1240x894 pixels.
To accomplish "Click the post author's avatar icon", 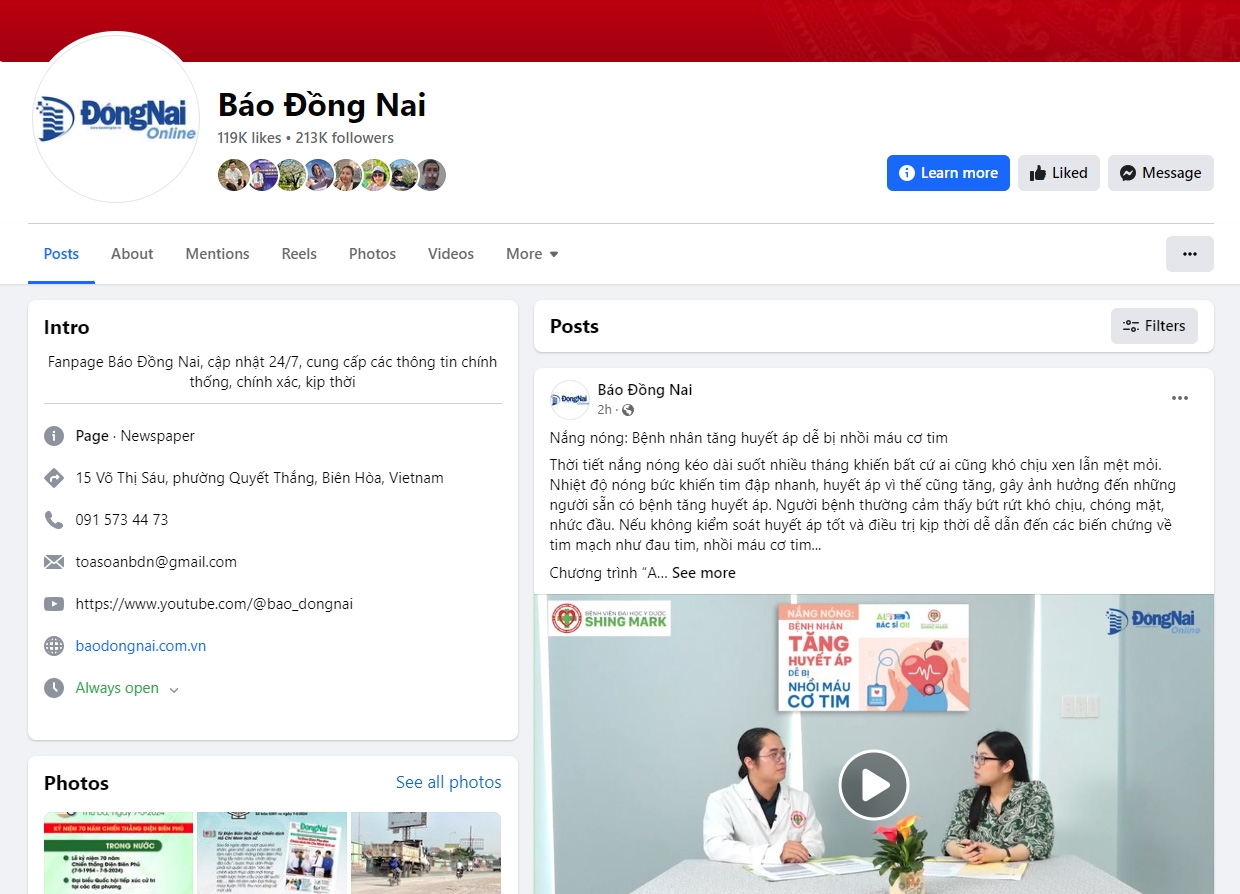I will [570, 400].
